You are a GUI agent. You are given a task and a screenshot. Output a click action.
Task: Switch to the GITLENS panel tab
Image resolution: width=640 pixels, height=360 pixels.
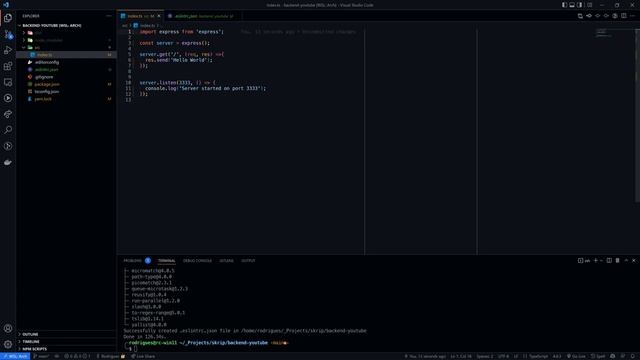click(x=227, y=260)
